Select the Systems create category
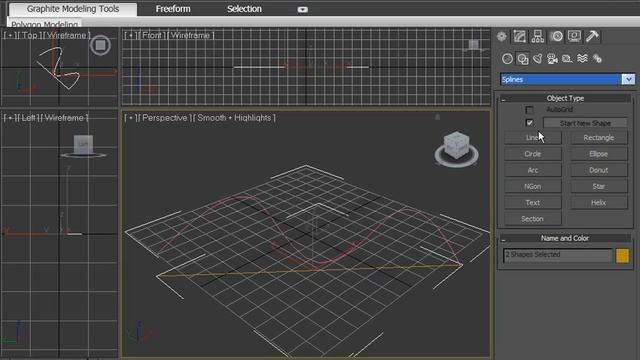640x360 pixels. [x=597, y=59]
